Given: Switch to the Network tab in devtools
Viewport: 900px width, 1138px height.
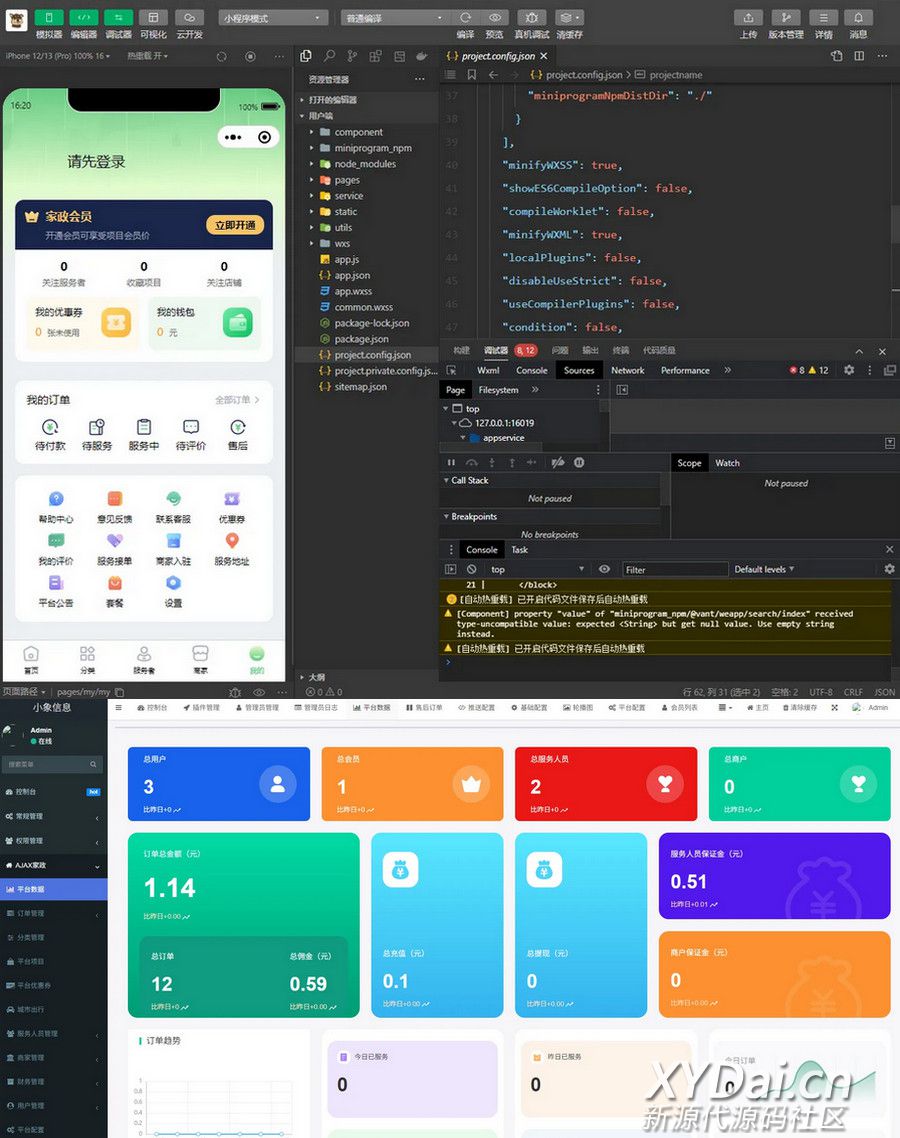Looking at the screenshot, I should click(x=627, y=370).
